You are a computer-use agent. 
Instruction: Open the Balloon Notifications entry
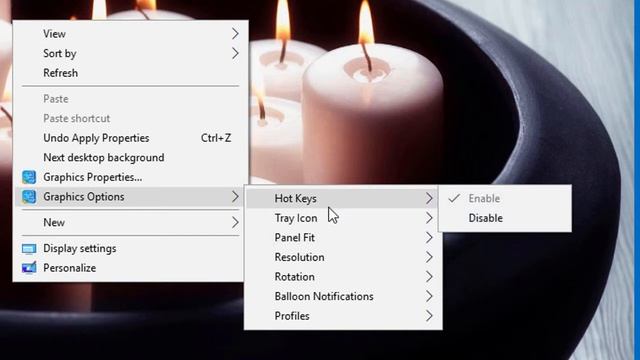click(343, 296)
